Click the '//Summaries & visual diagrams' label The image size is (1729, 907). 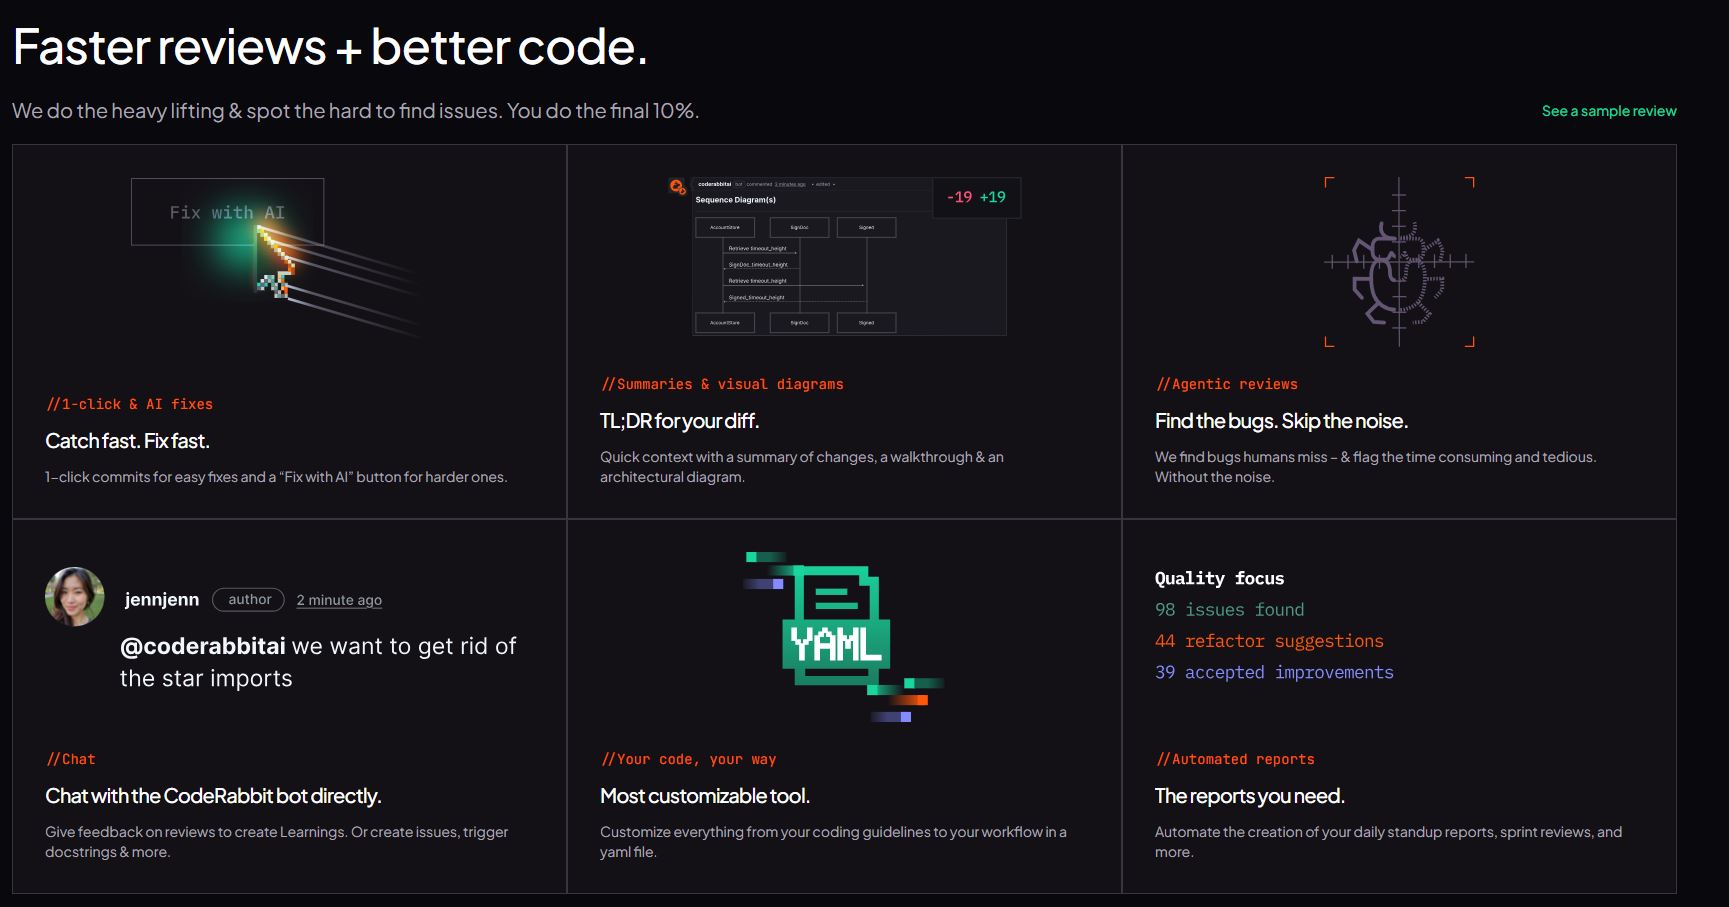(722, 384)
